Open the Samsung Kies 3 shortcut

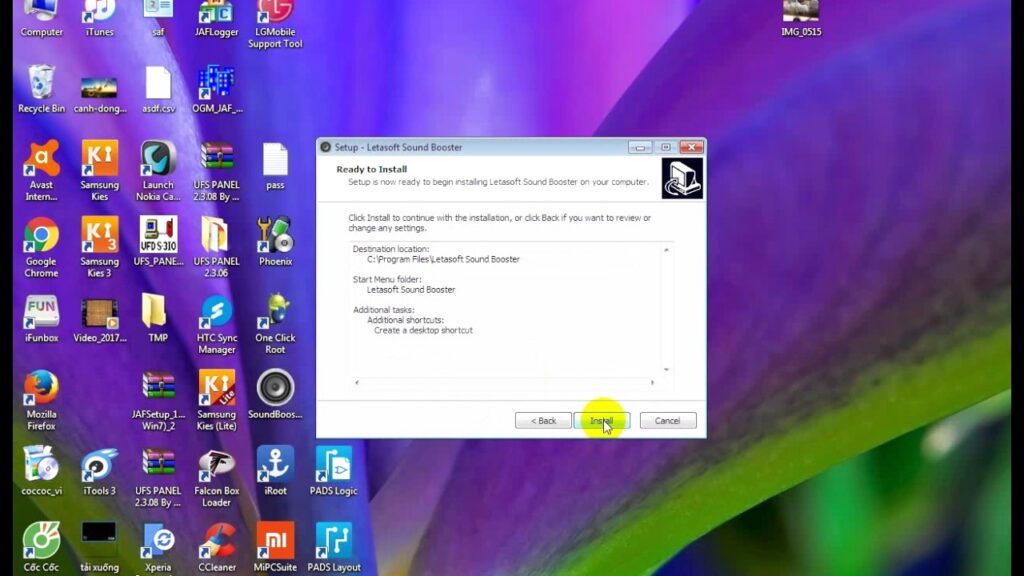(99, 248)
